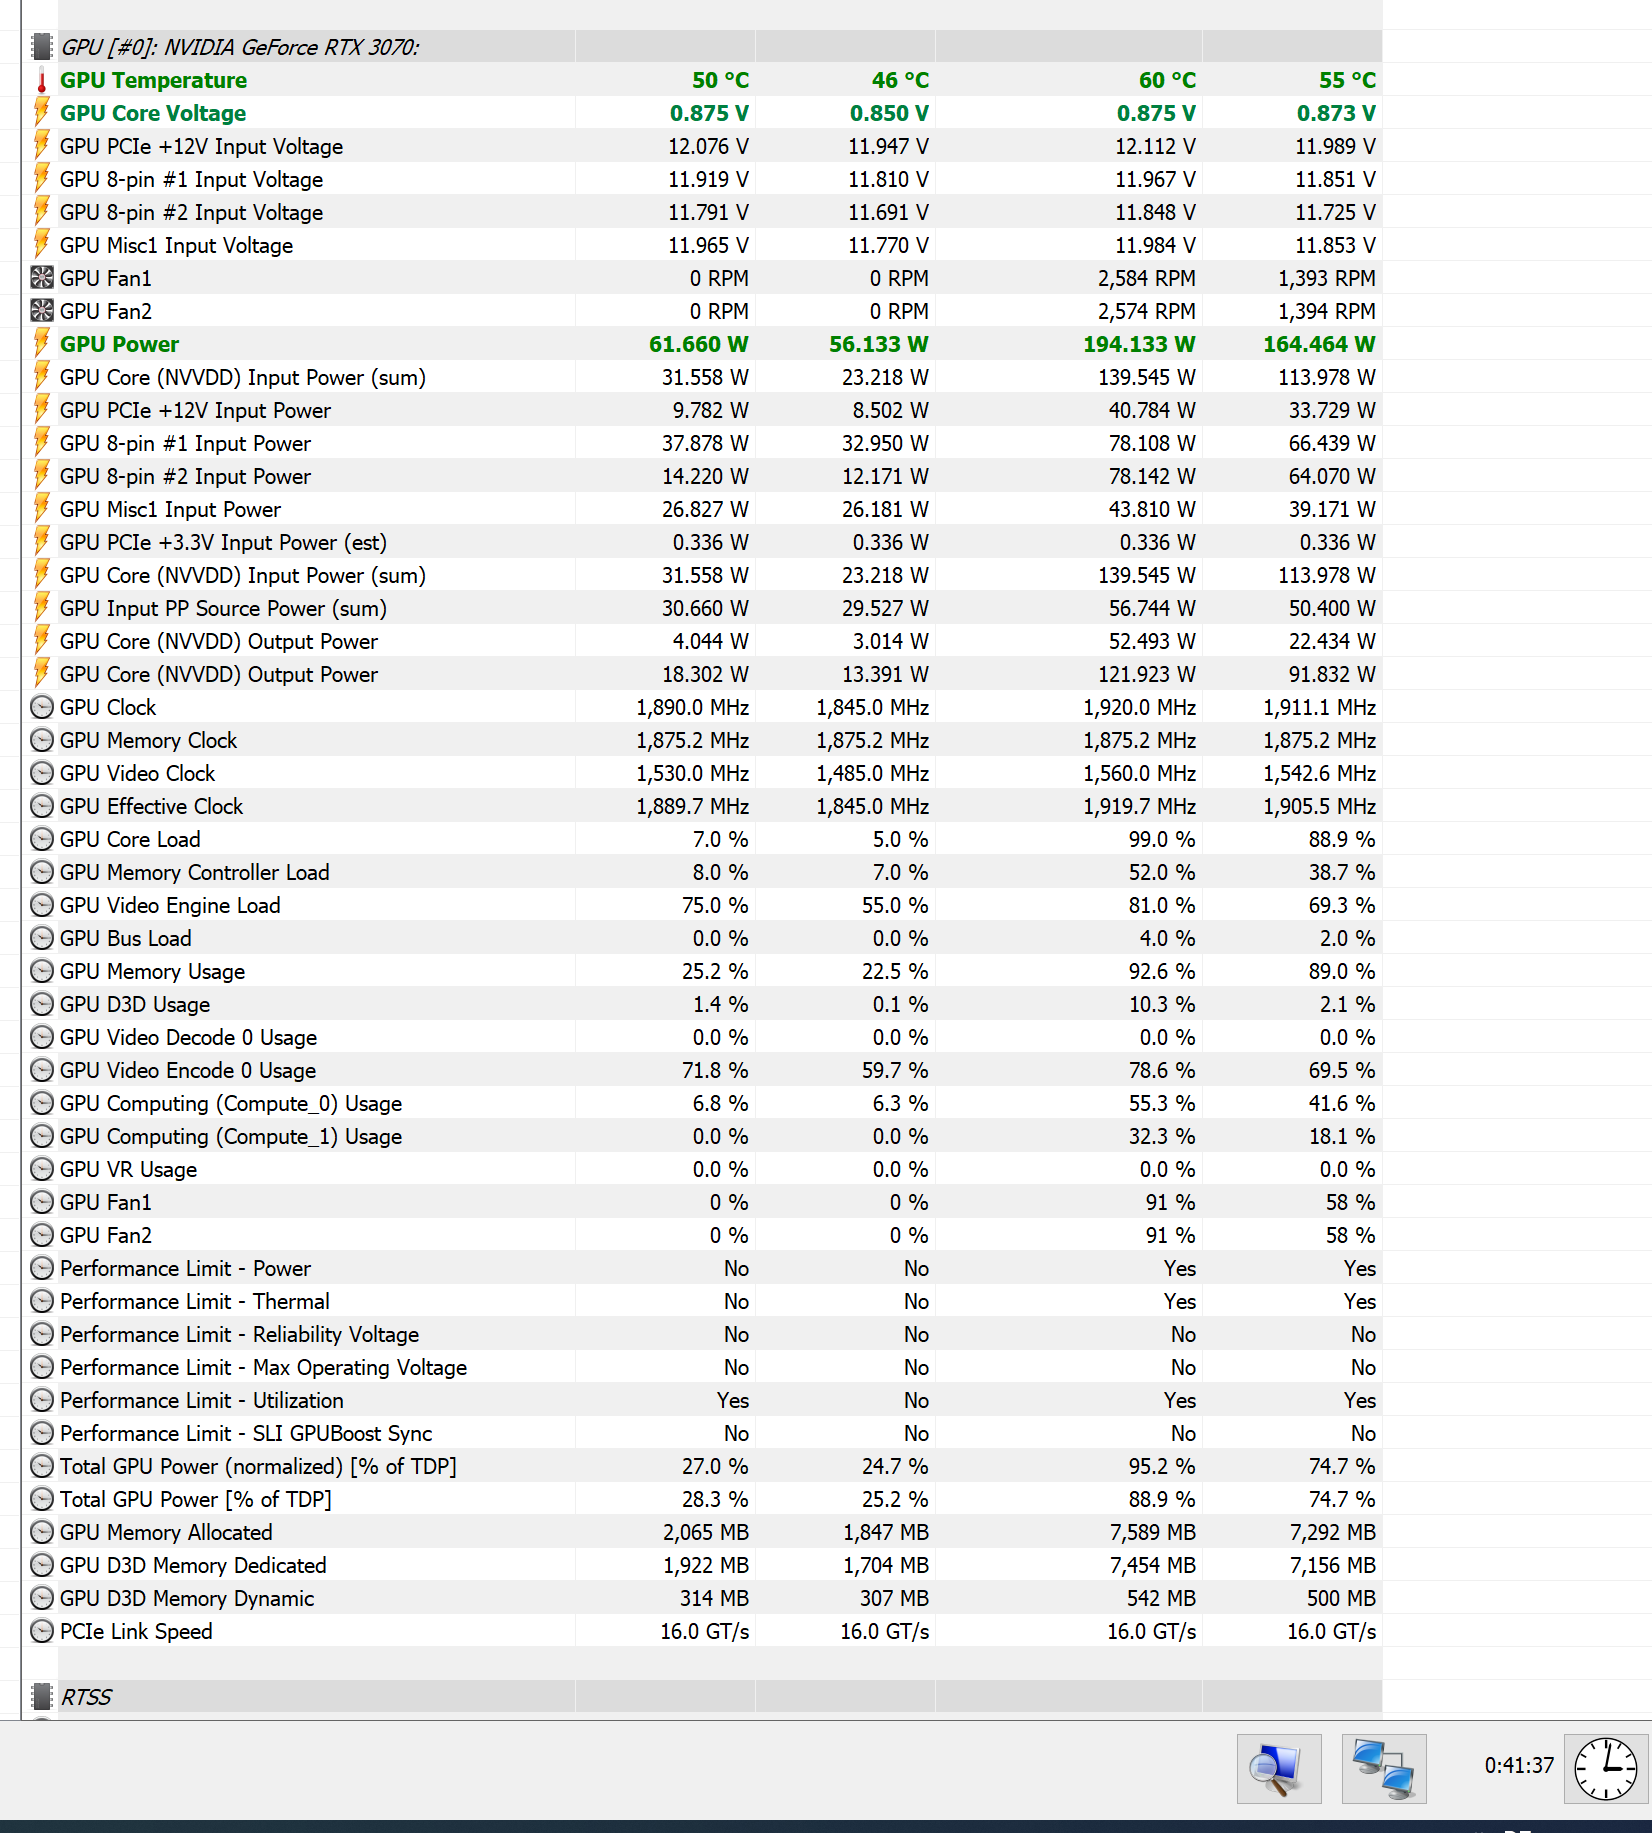Click the gauge icon of Performance Limit - Thermal
1652x1833 pixels.
42,1301
